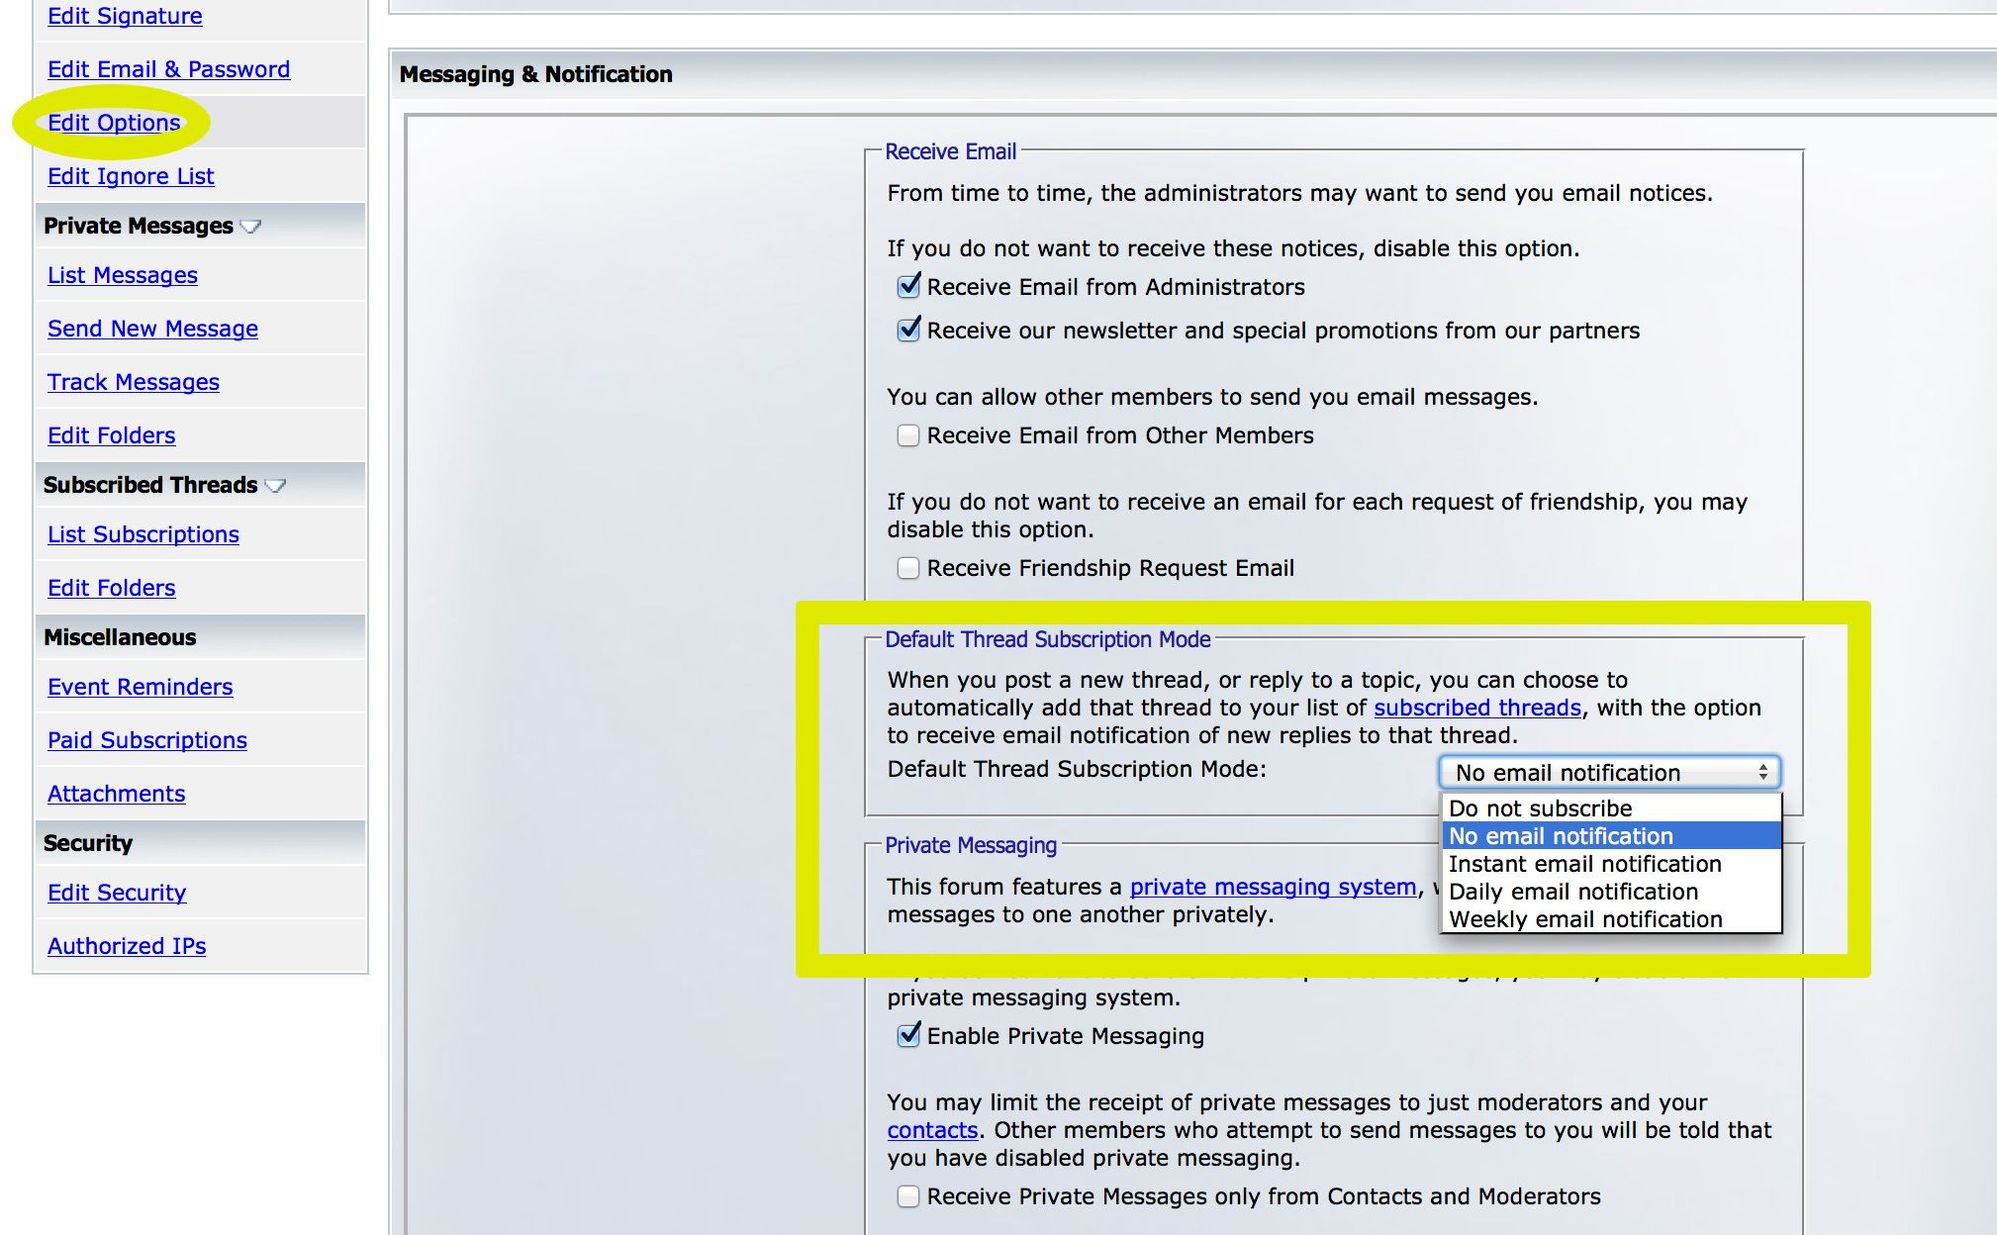Screen dimensions: 1997x1235
Task: Pick Daily email notification option
Action: pyautogui.click(x=1573, y=892)
